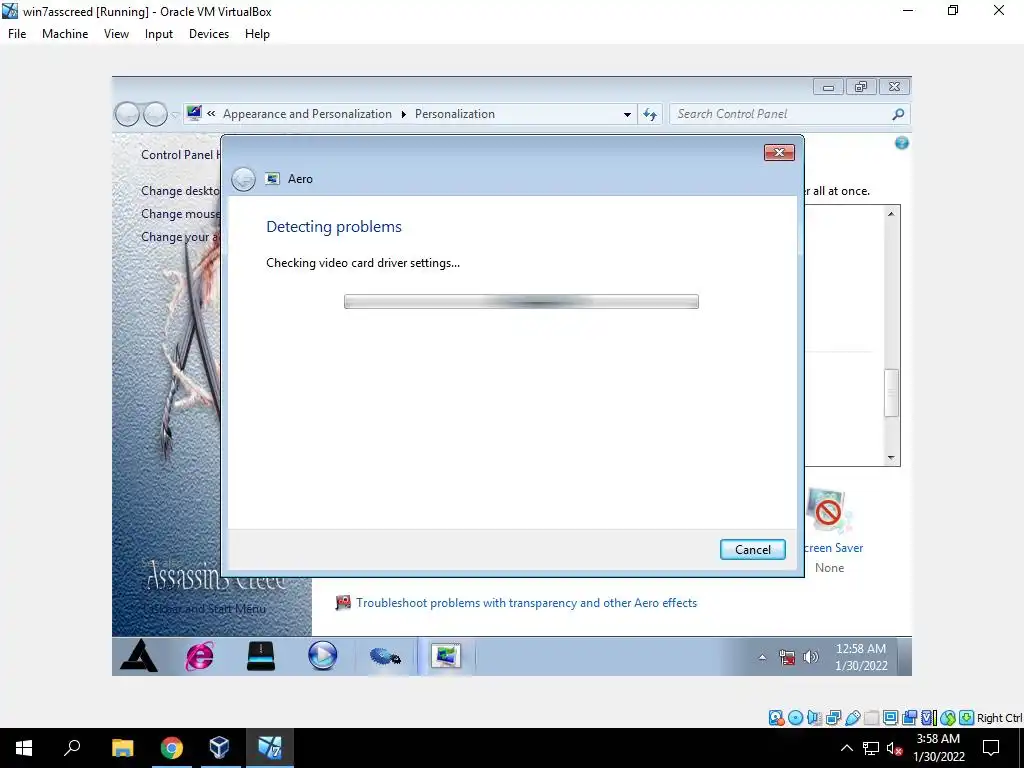Click the Control Panel back button
Viewport: 1024px width, 768px height.
pyautogui.click(x=127, y=114)
